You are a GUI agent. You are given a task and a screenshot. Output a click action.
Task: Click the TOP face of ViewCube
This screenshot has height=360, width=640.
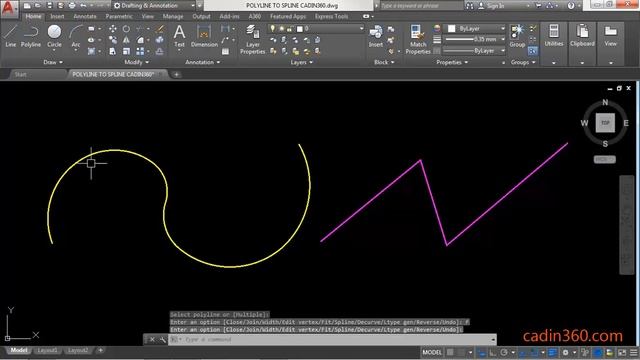pos(605,122)
